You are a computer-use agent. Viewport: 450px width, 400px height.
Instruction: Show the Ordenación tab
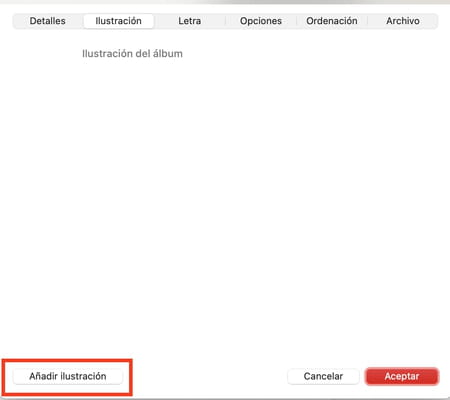pos(332,21)
